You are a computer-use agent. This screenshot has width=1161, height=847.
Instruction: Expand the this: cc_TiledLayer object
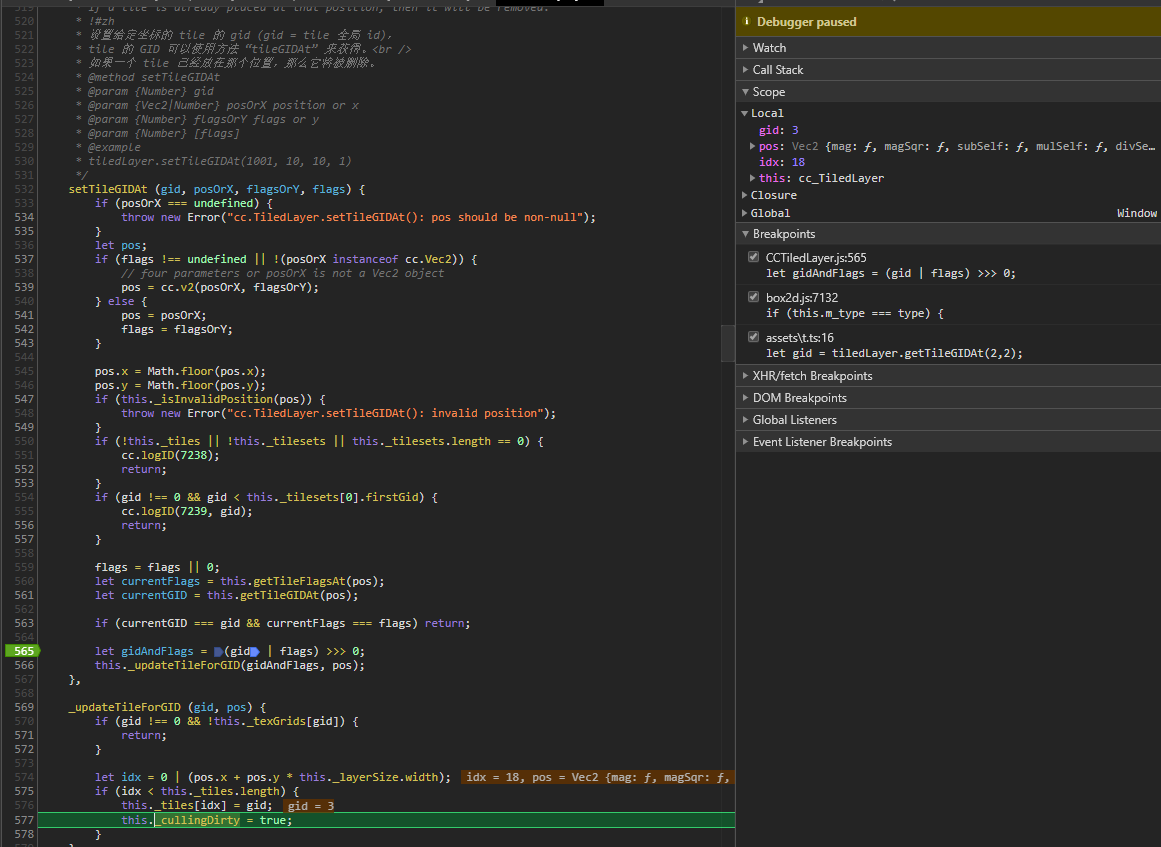click(752, 178)
